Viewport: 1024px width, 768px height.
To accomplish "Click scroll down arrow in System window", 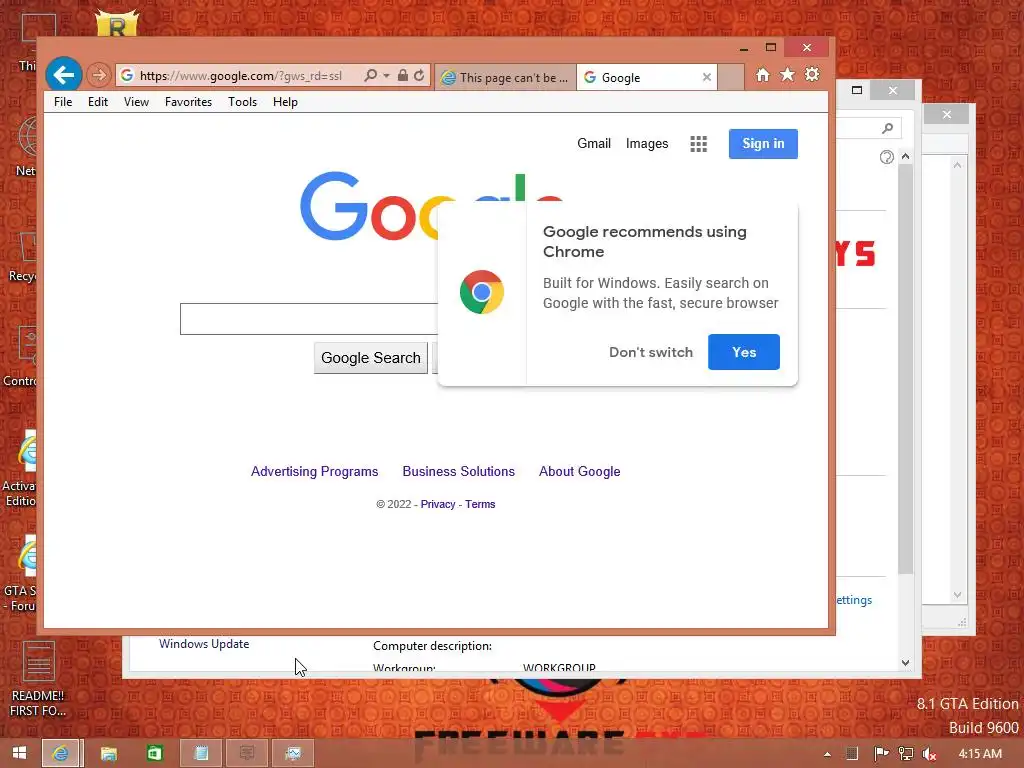I will click(905, 662).
